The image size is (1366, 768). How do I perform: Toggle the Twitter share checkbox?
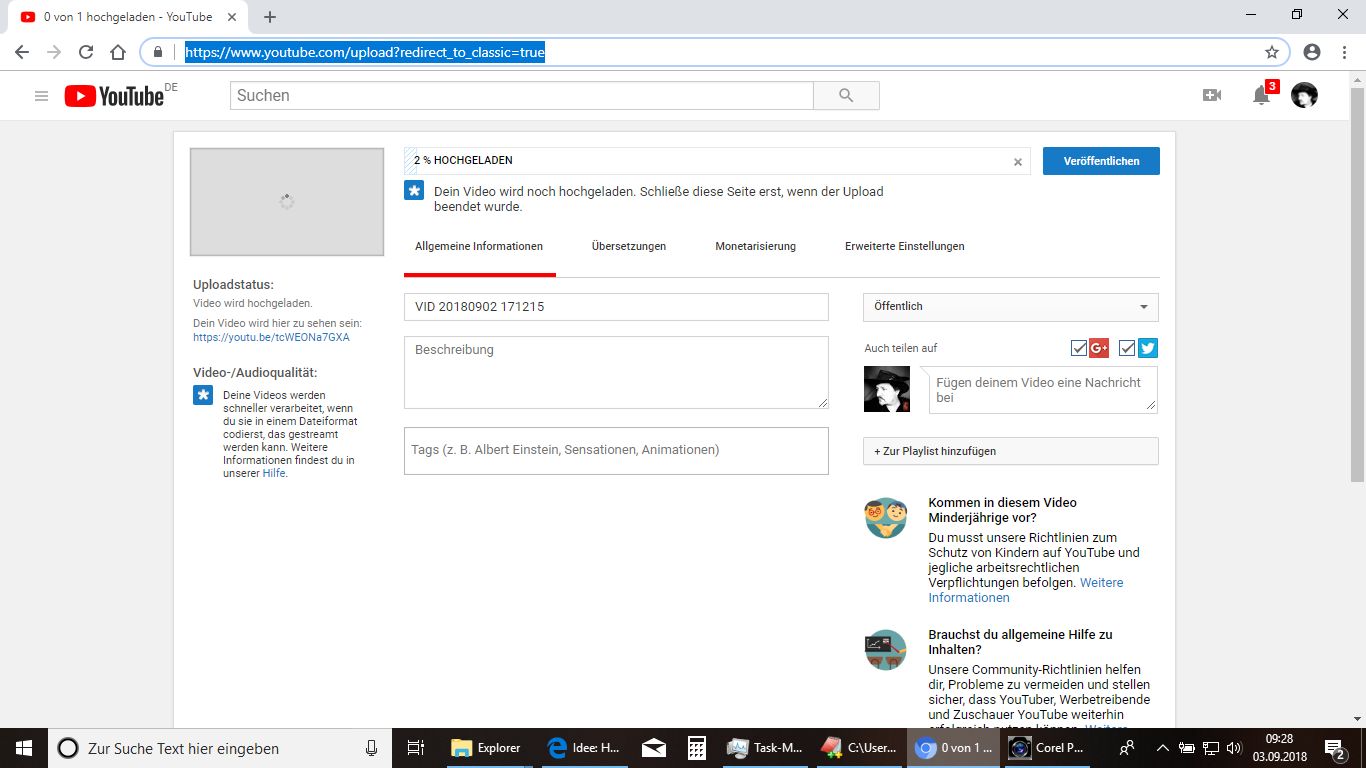click(x=1127, y=348)
